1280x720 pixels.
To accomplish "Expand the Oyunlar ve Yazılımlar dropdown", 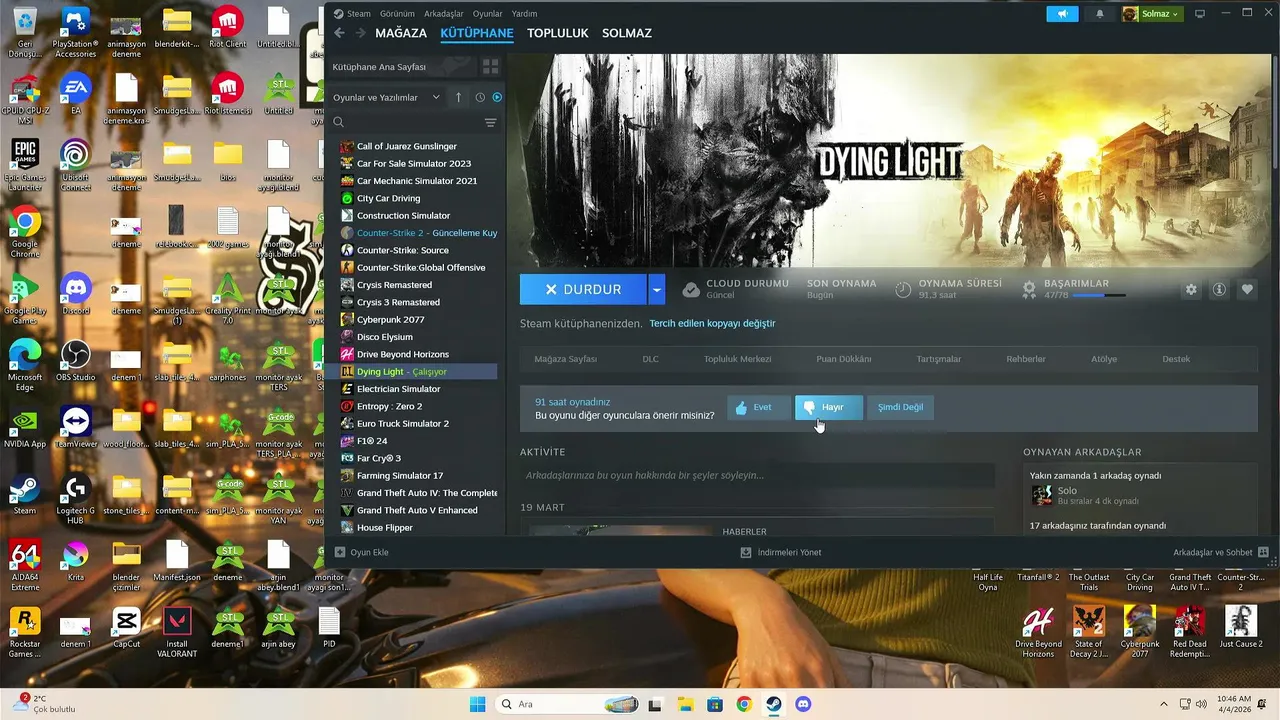I will tap(387, 97).
